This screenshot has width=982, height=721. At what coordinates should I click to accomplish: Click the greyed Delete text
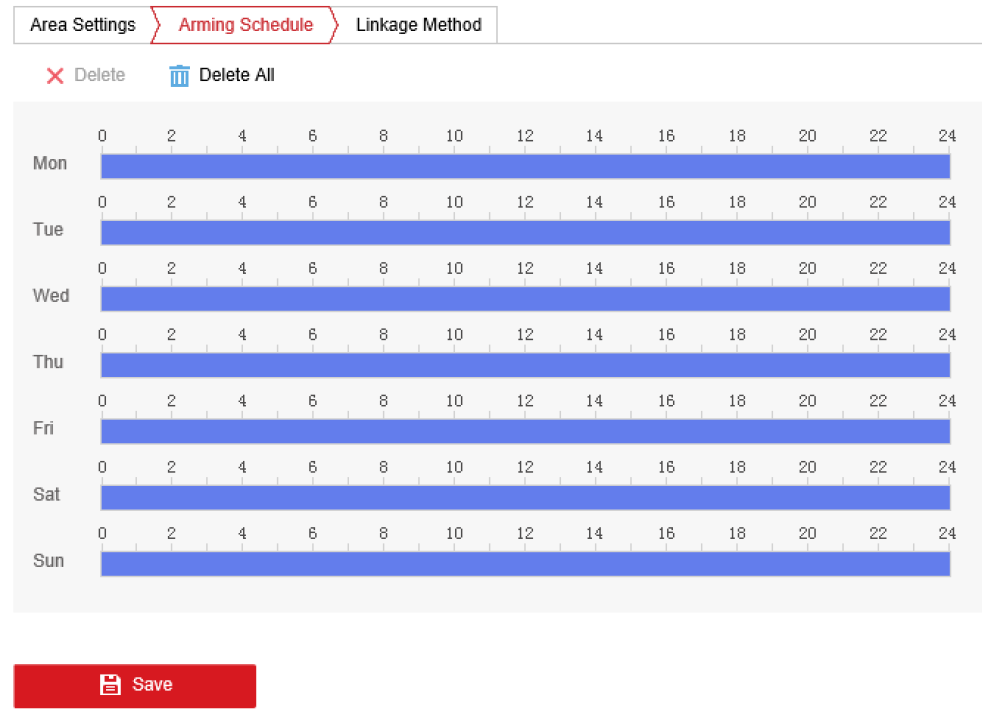[100, 75]
